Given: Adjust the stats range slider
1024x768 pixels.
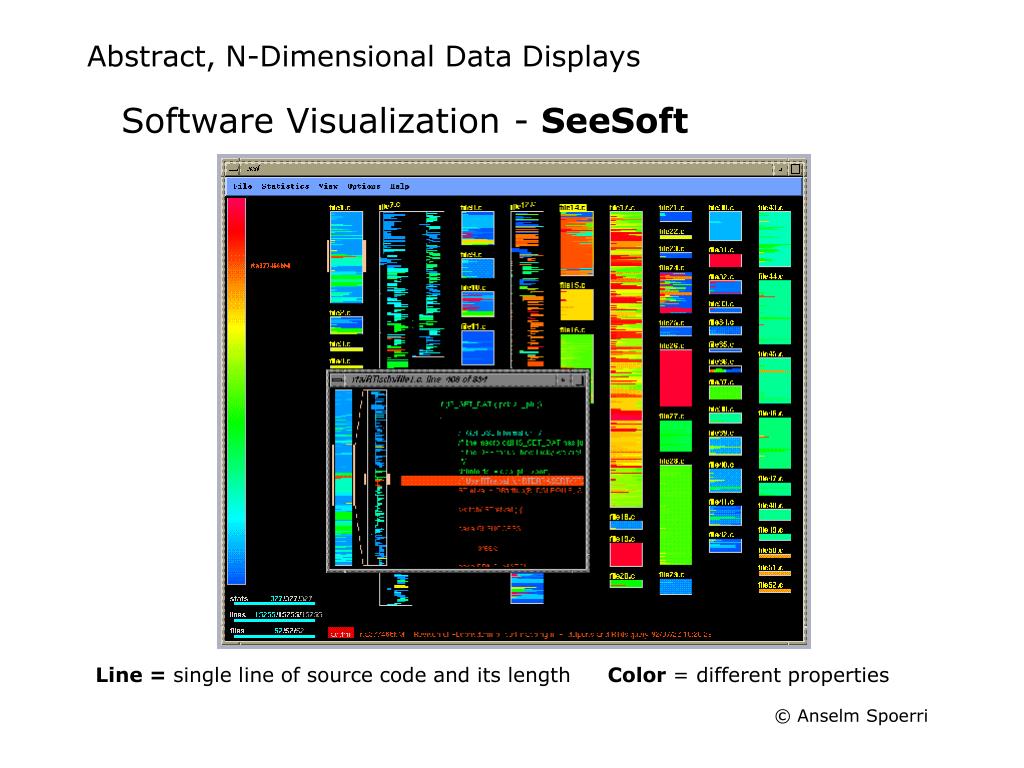Looking at the screenshot, I should 274,603.
